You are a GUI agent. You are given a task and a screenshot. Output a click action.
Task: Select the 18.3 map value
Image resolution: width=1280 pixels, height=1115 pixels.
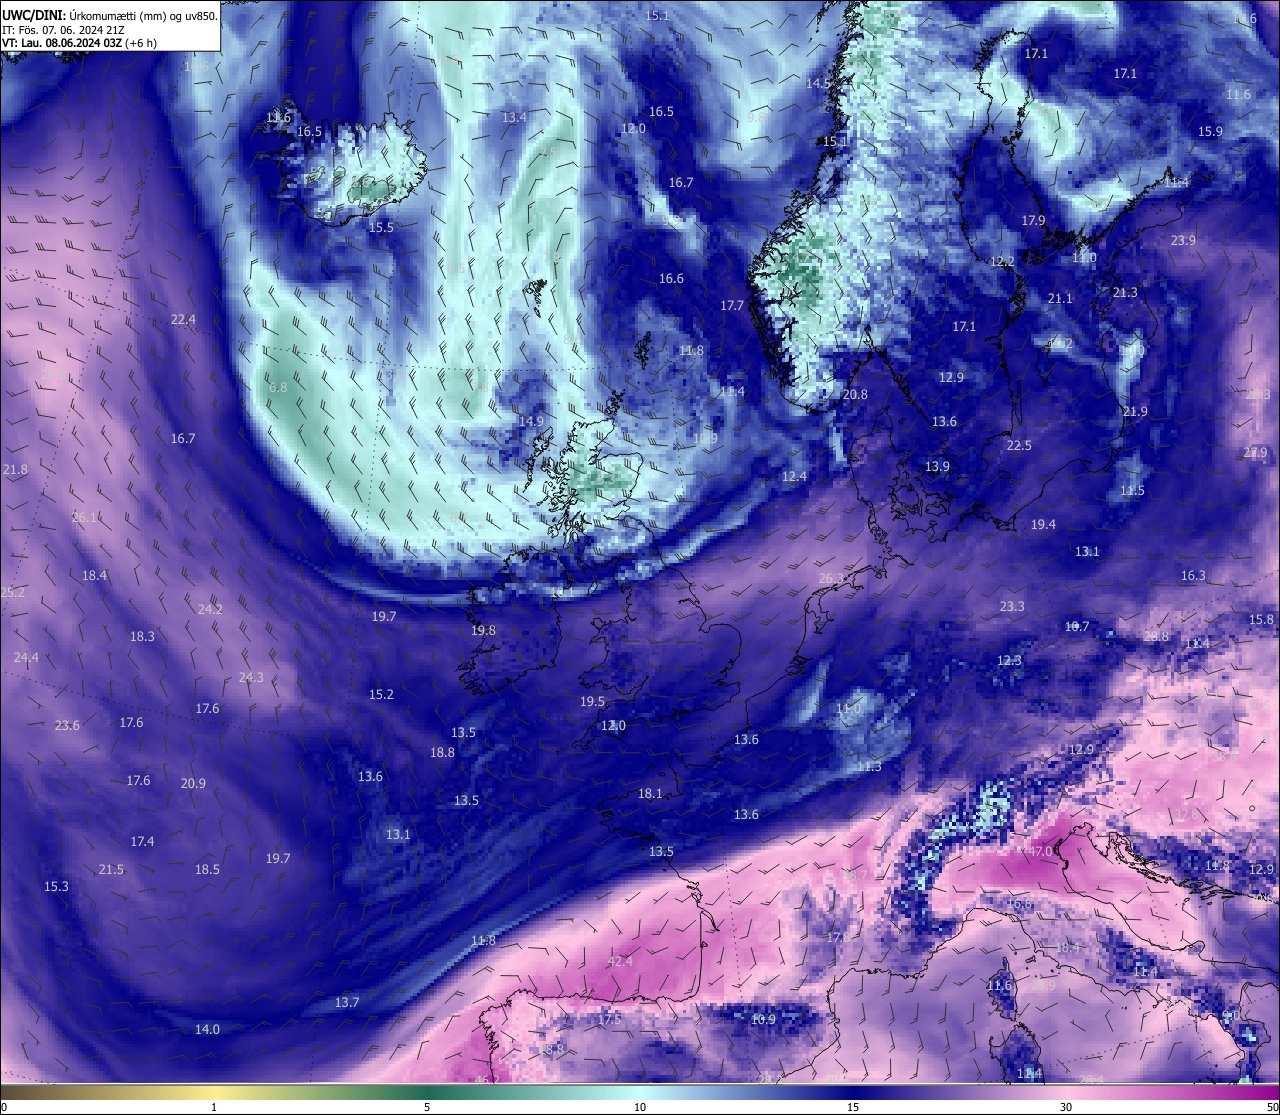tap(142, 637)
